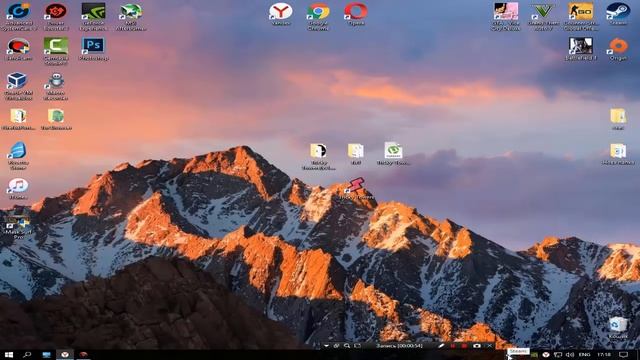Open the clock showing 17:18
Screen dimensions: 640x360
604,355
